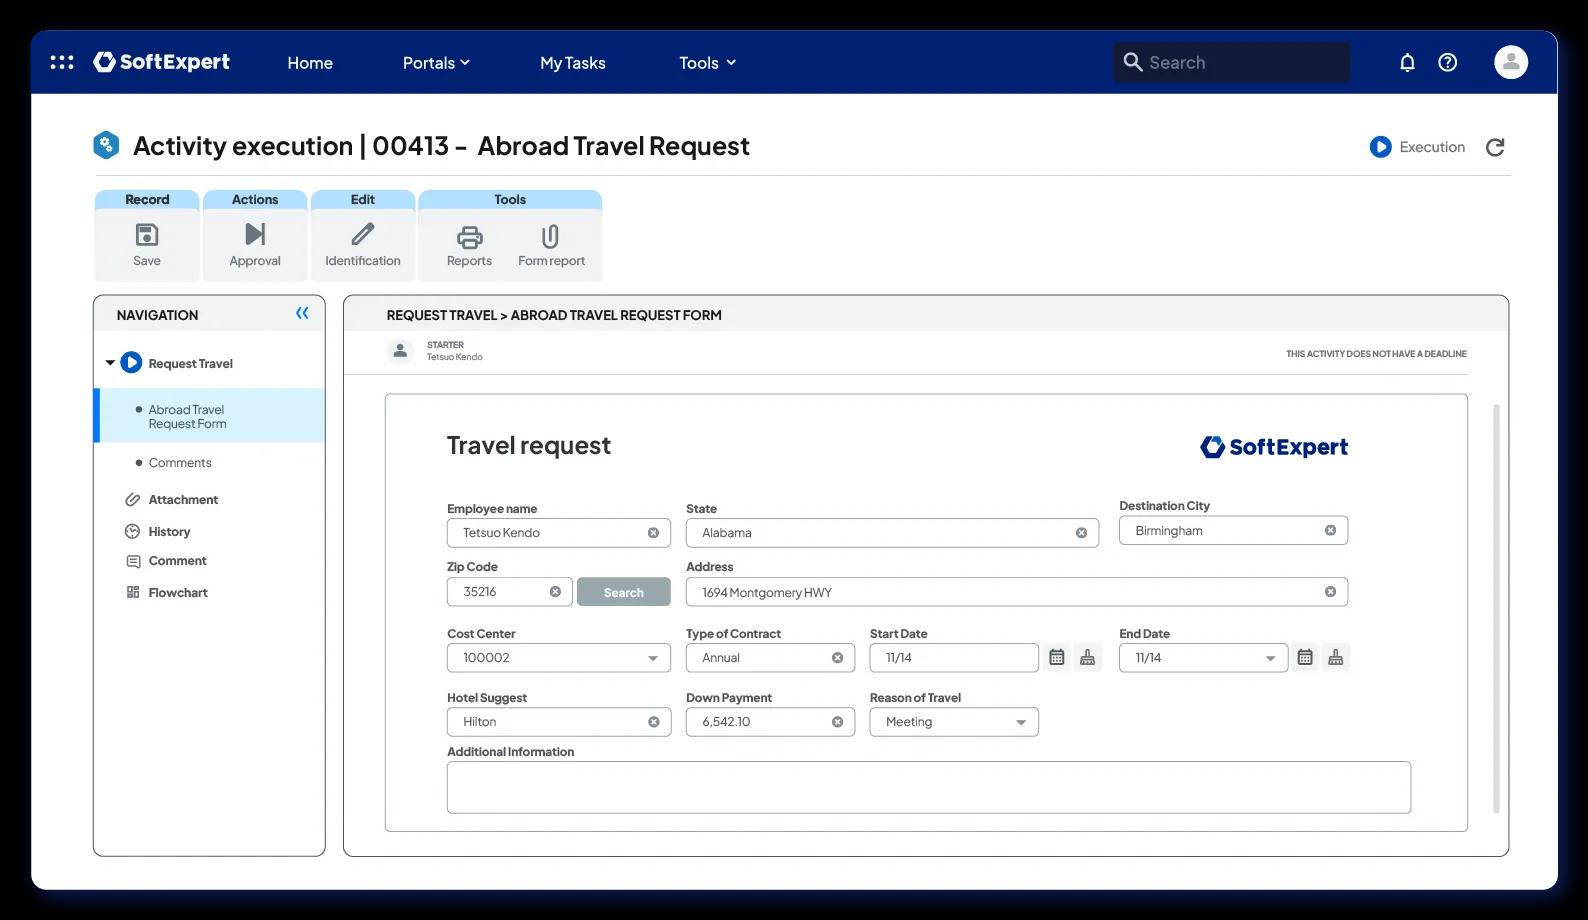Viewport: 1588px width, 920px height.
Task: Open Reports printer icon
Action: [x=469, y=237]
